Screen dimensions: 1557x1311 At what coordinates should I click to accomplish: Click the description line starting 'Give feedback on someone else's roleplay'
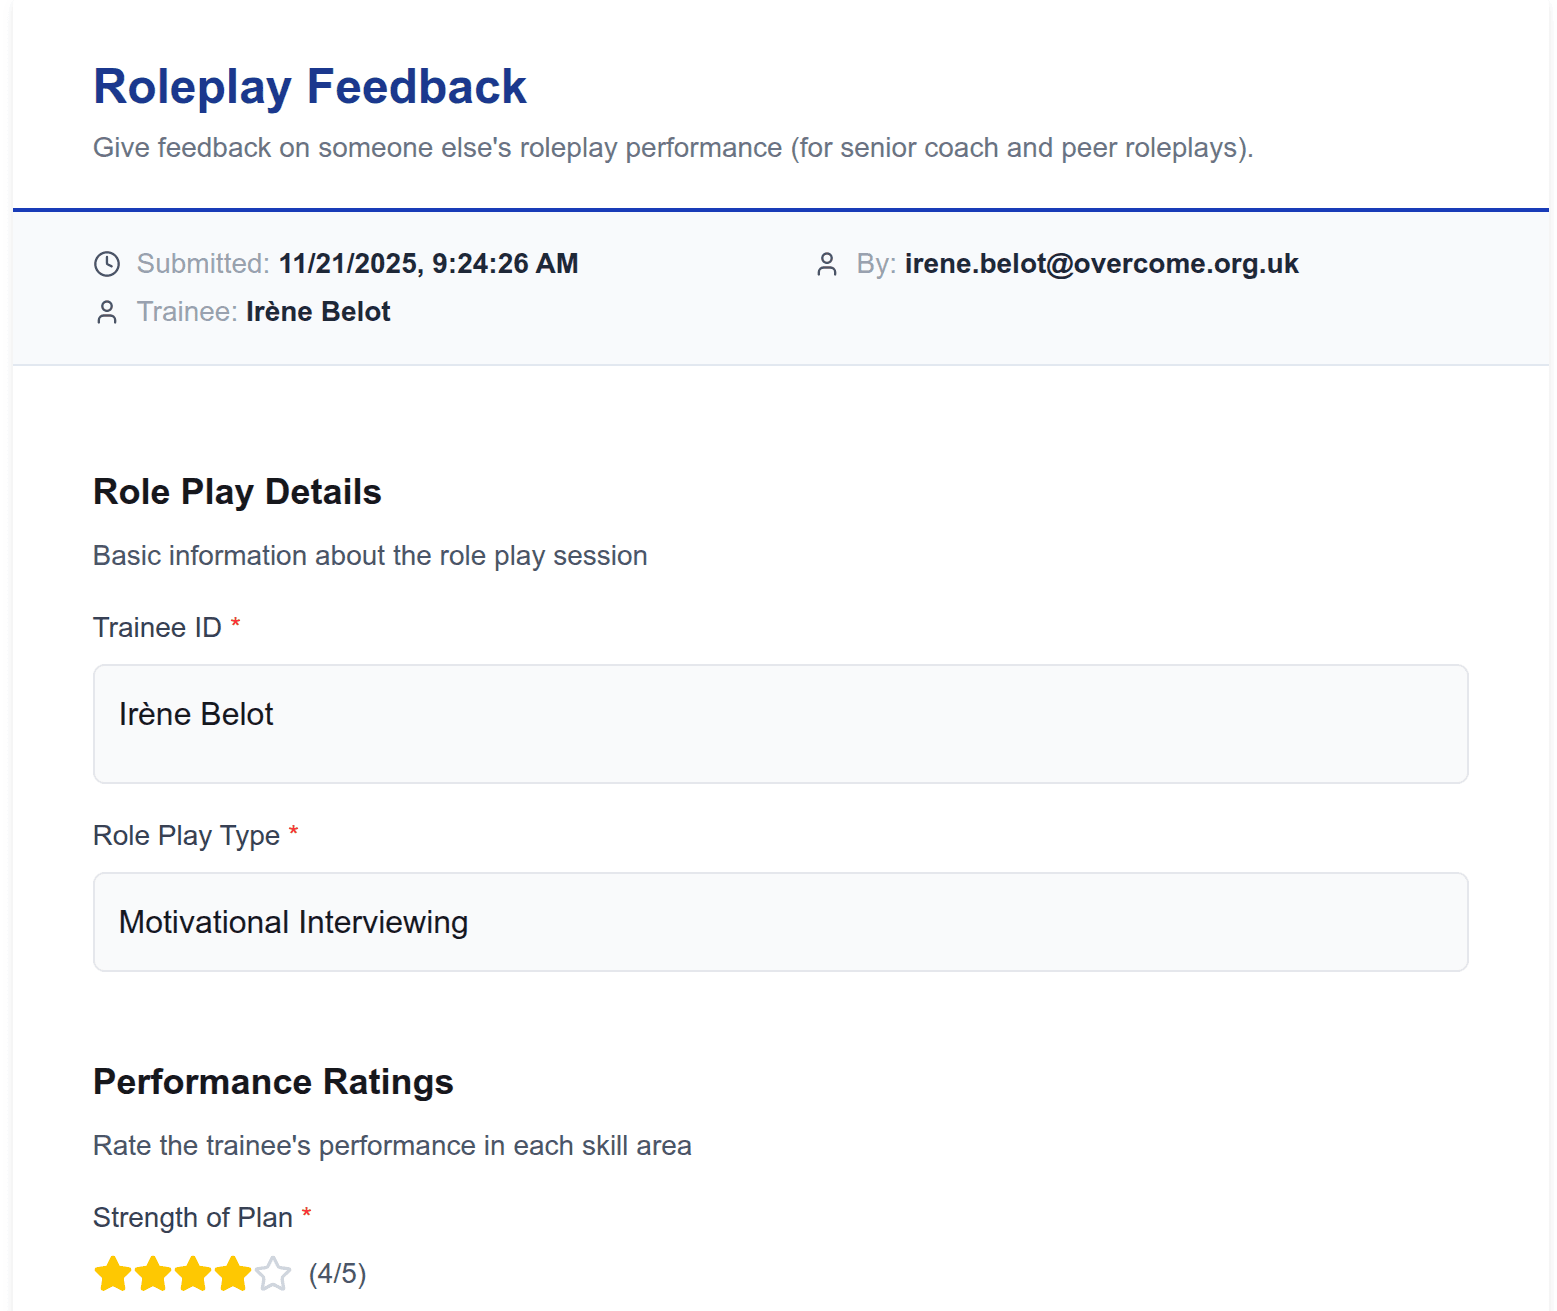pos(673,148)
